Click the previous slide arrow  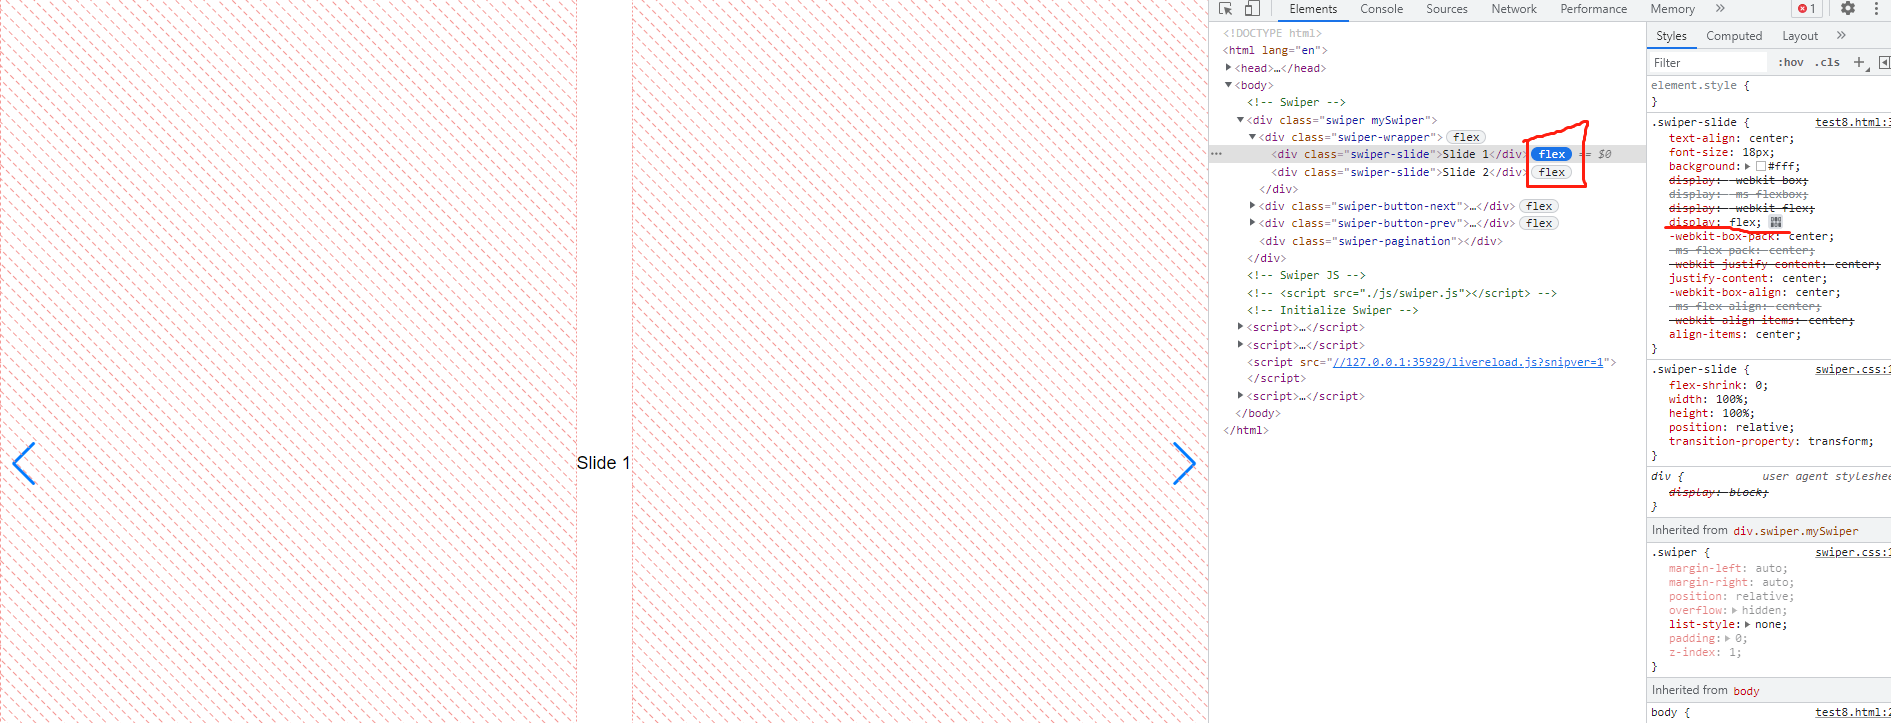24,463
